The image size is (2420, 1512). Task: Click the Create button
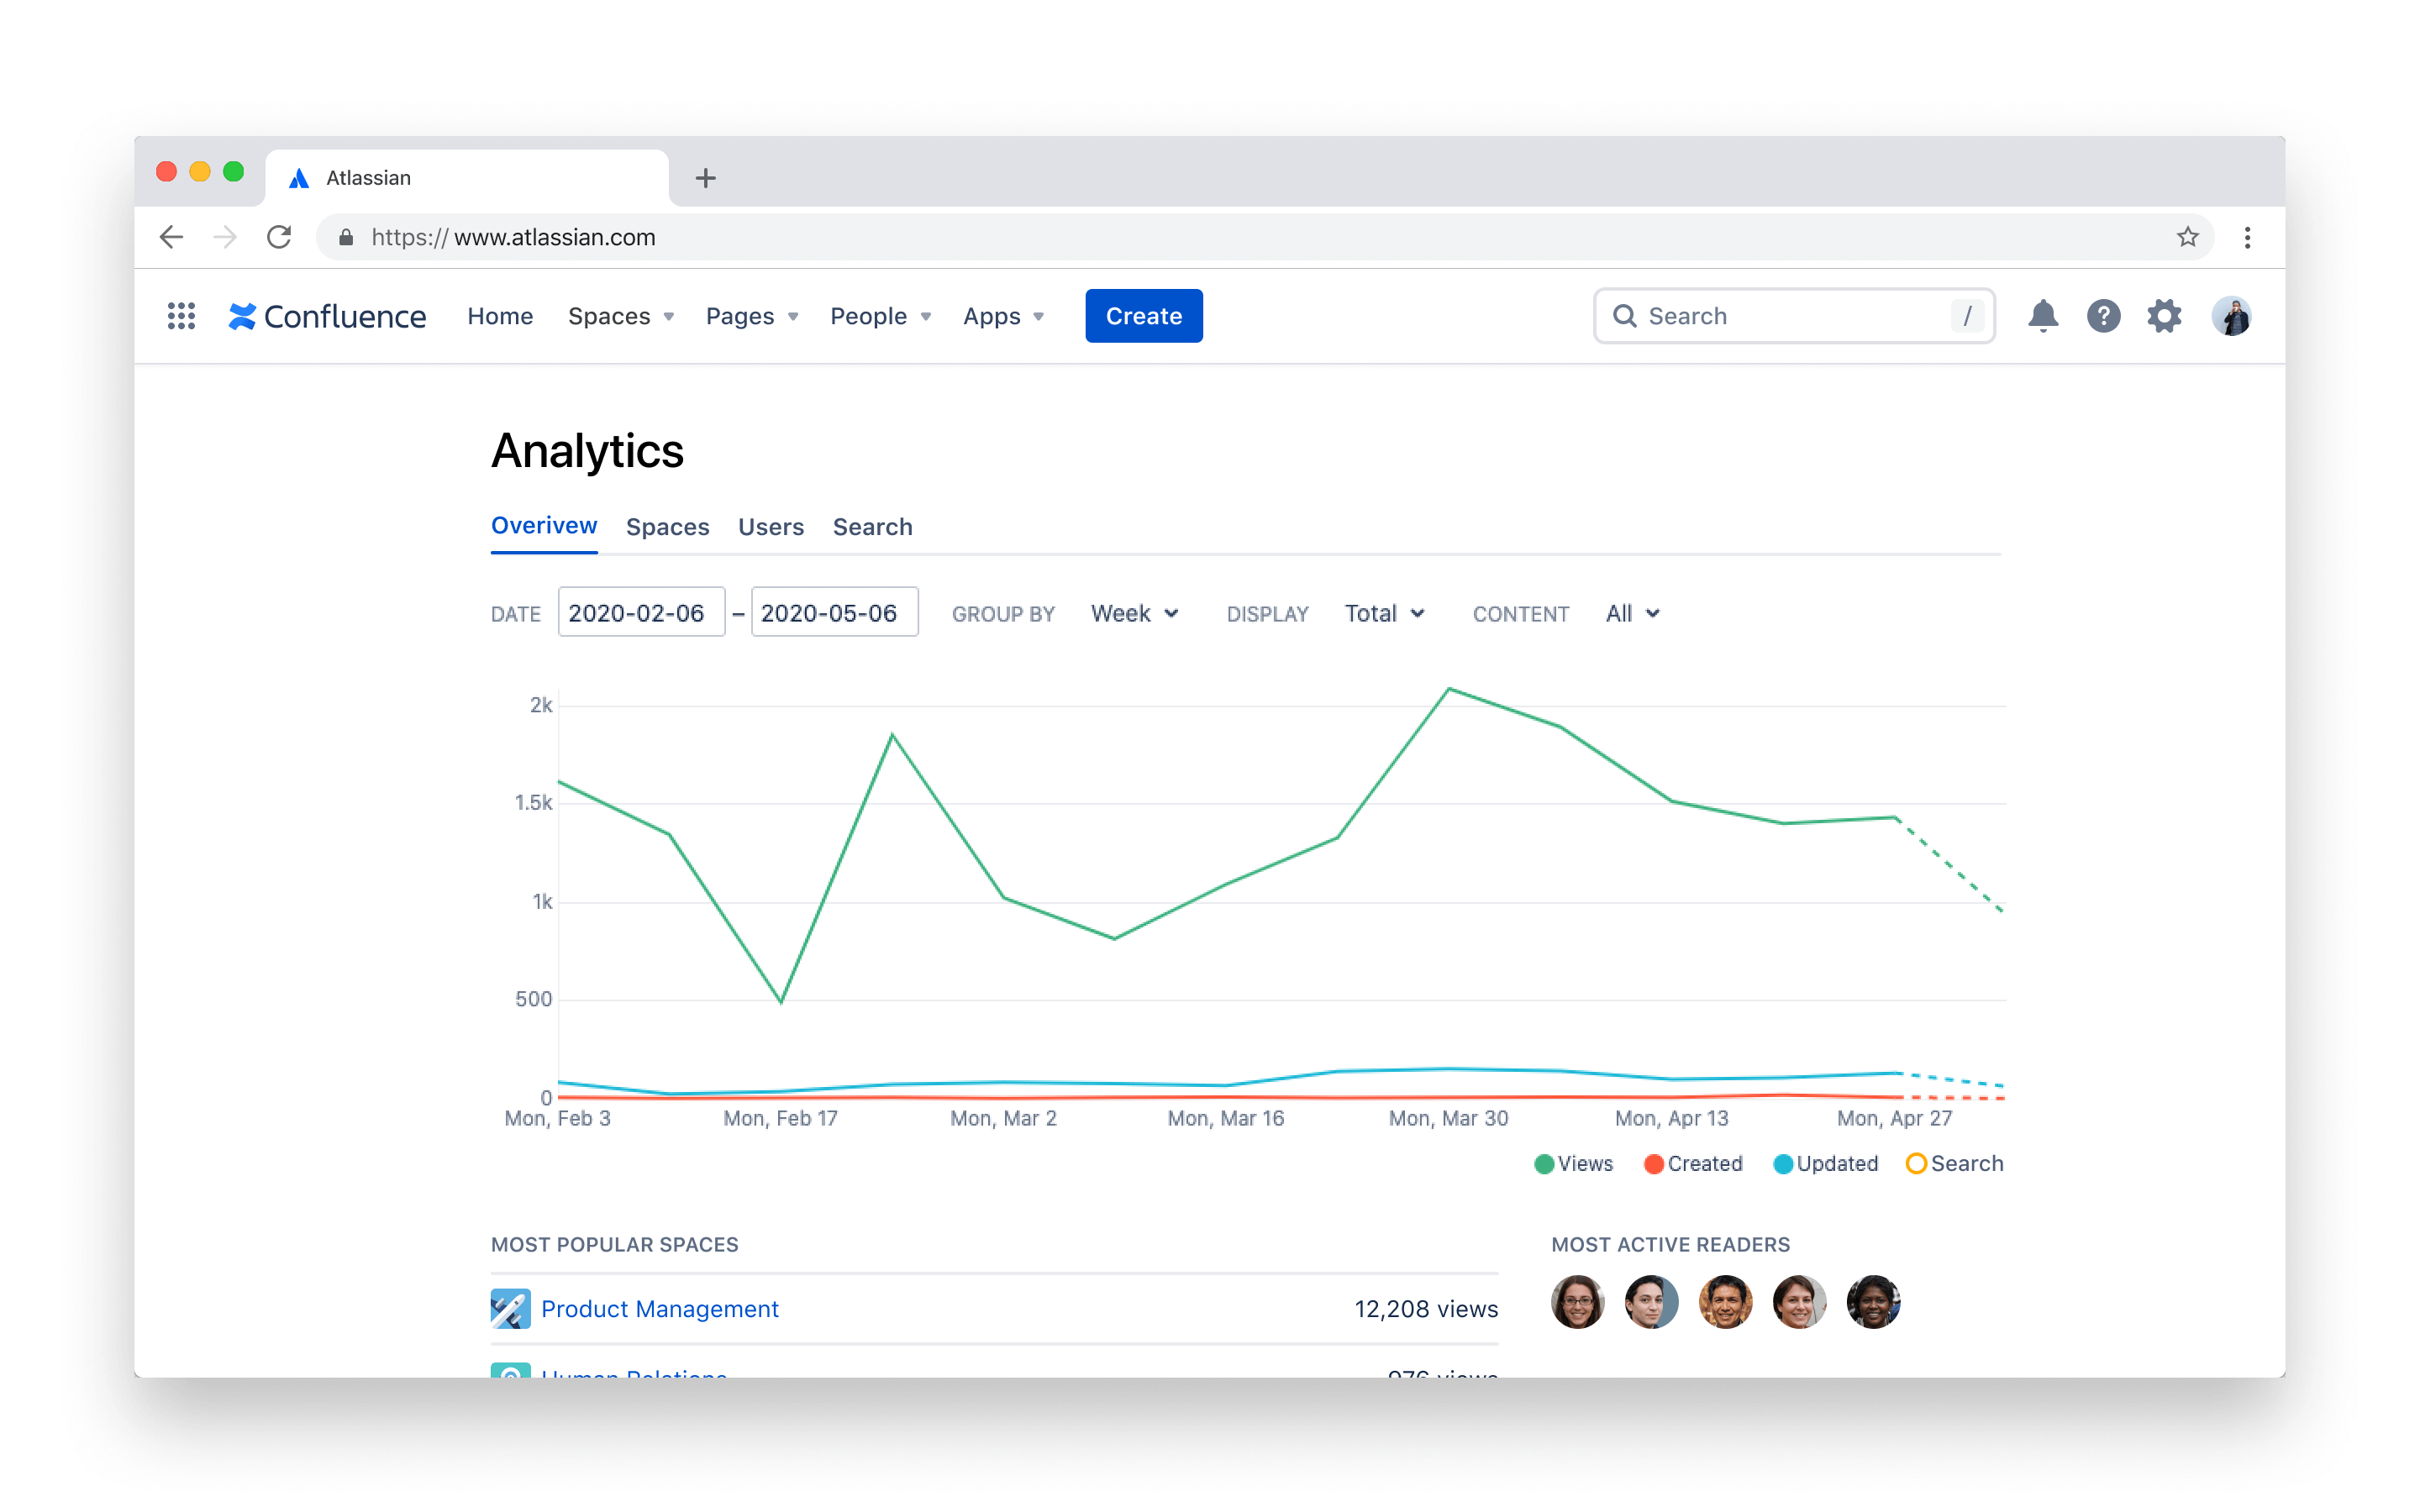coord(1143,315)
